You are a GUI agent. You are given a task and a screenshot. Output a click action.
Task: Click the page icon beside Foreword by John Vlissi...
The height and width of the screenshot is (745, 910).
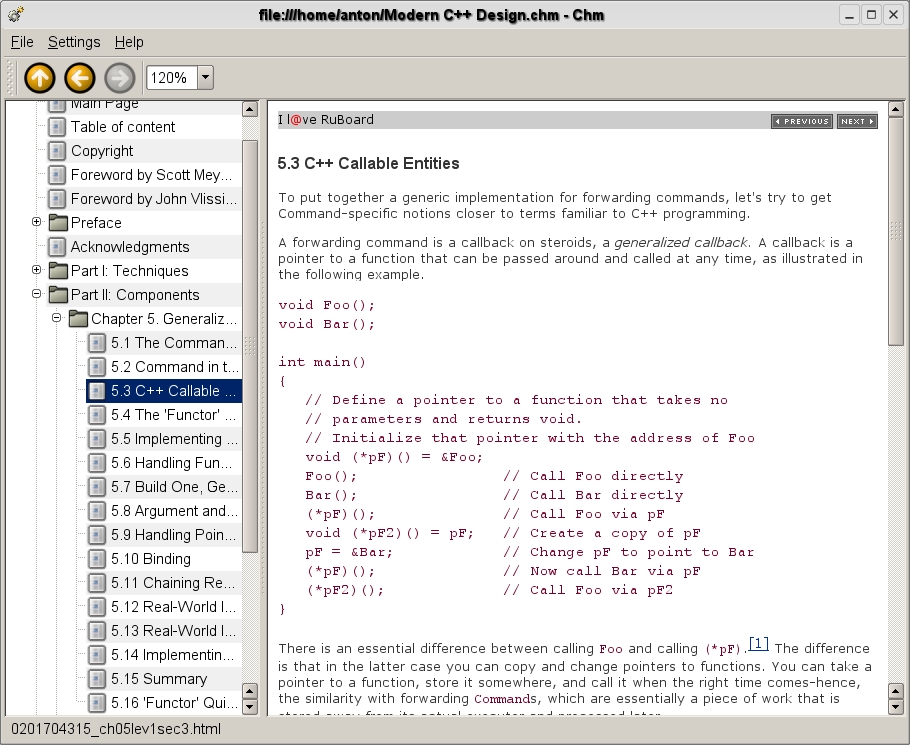pos(57,199)
